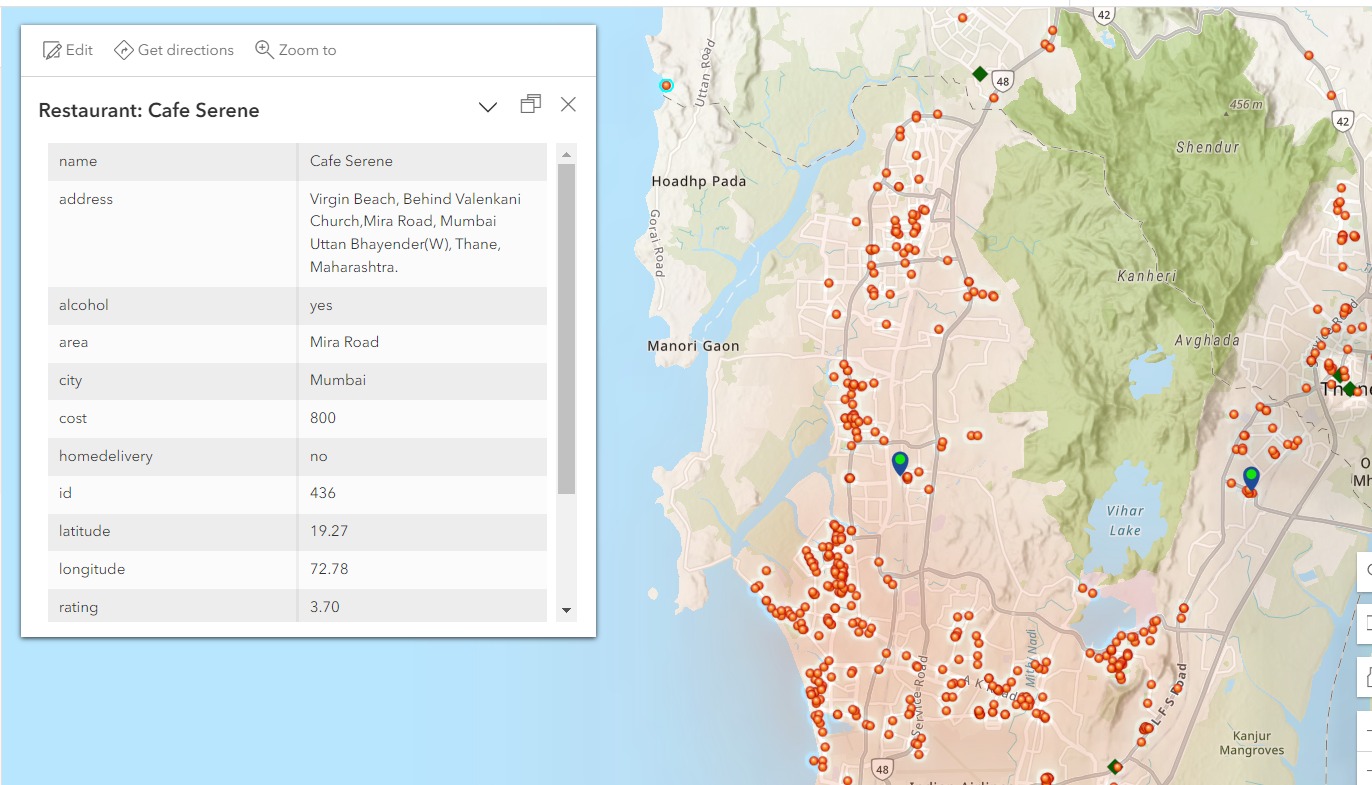
Task: Click the cyan-highlighted restaurant point near Uttan Road
Action: pyautogui.click(x=666, y=86)
